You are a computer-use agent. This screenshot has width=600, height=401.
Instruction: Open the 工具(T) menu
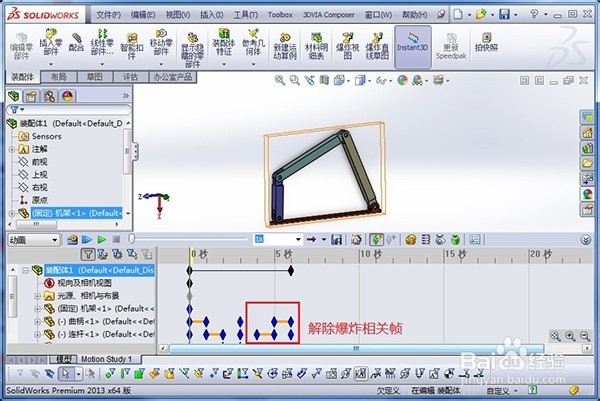(x=246, y=15)
